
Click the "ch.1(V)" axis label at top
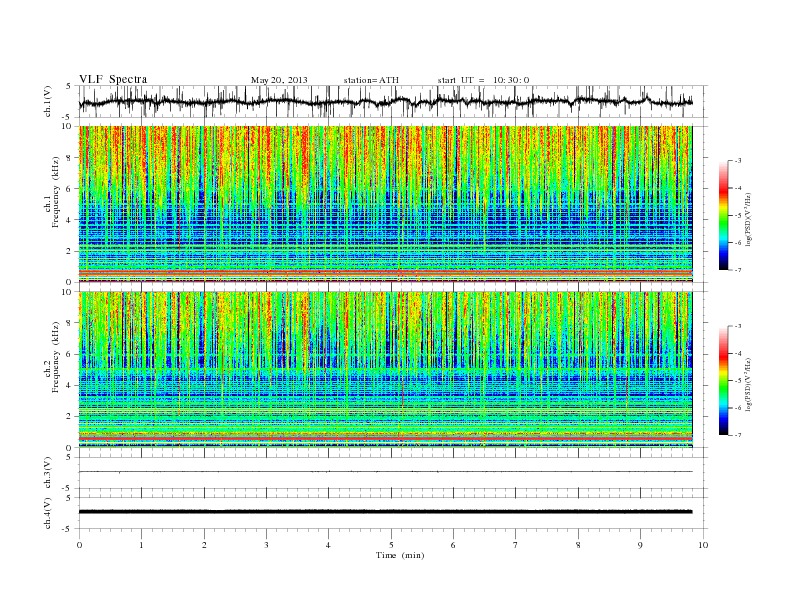pyautogui.click(x=48, y=103)
